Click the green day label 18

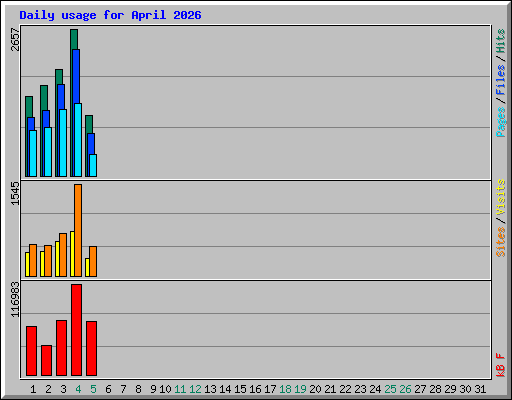coord(285,389)
